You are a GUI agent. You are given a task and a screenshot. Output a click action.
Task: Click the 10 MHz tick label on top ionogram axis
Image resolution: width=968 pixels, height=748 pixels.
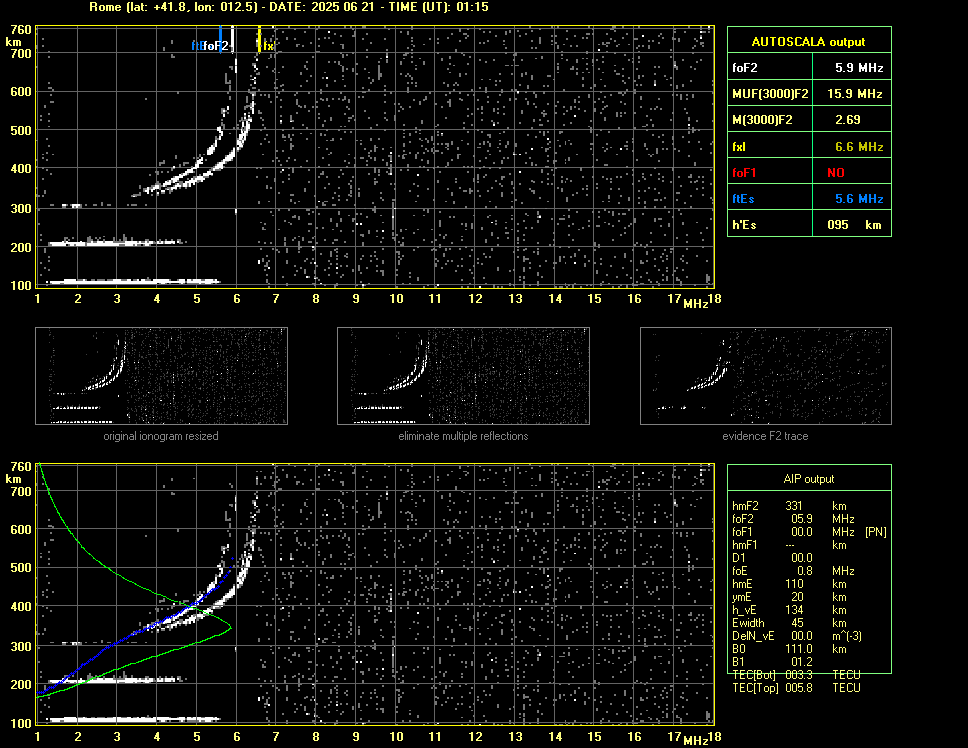click(x=396, y=299)
